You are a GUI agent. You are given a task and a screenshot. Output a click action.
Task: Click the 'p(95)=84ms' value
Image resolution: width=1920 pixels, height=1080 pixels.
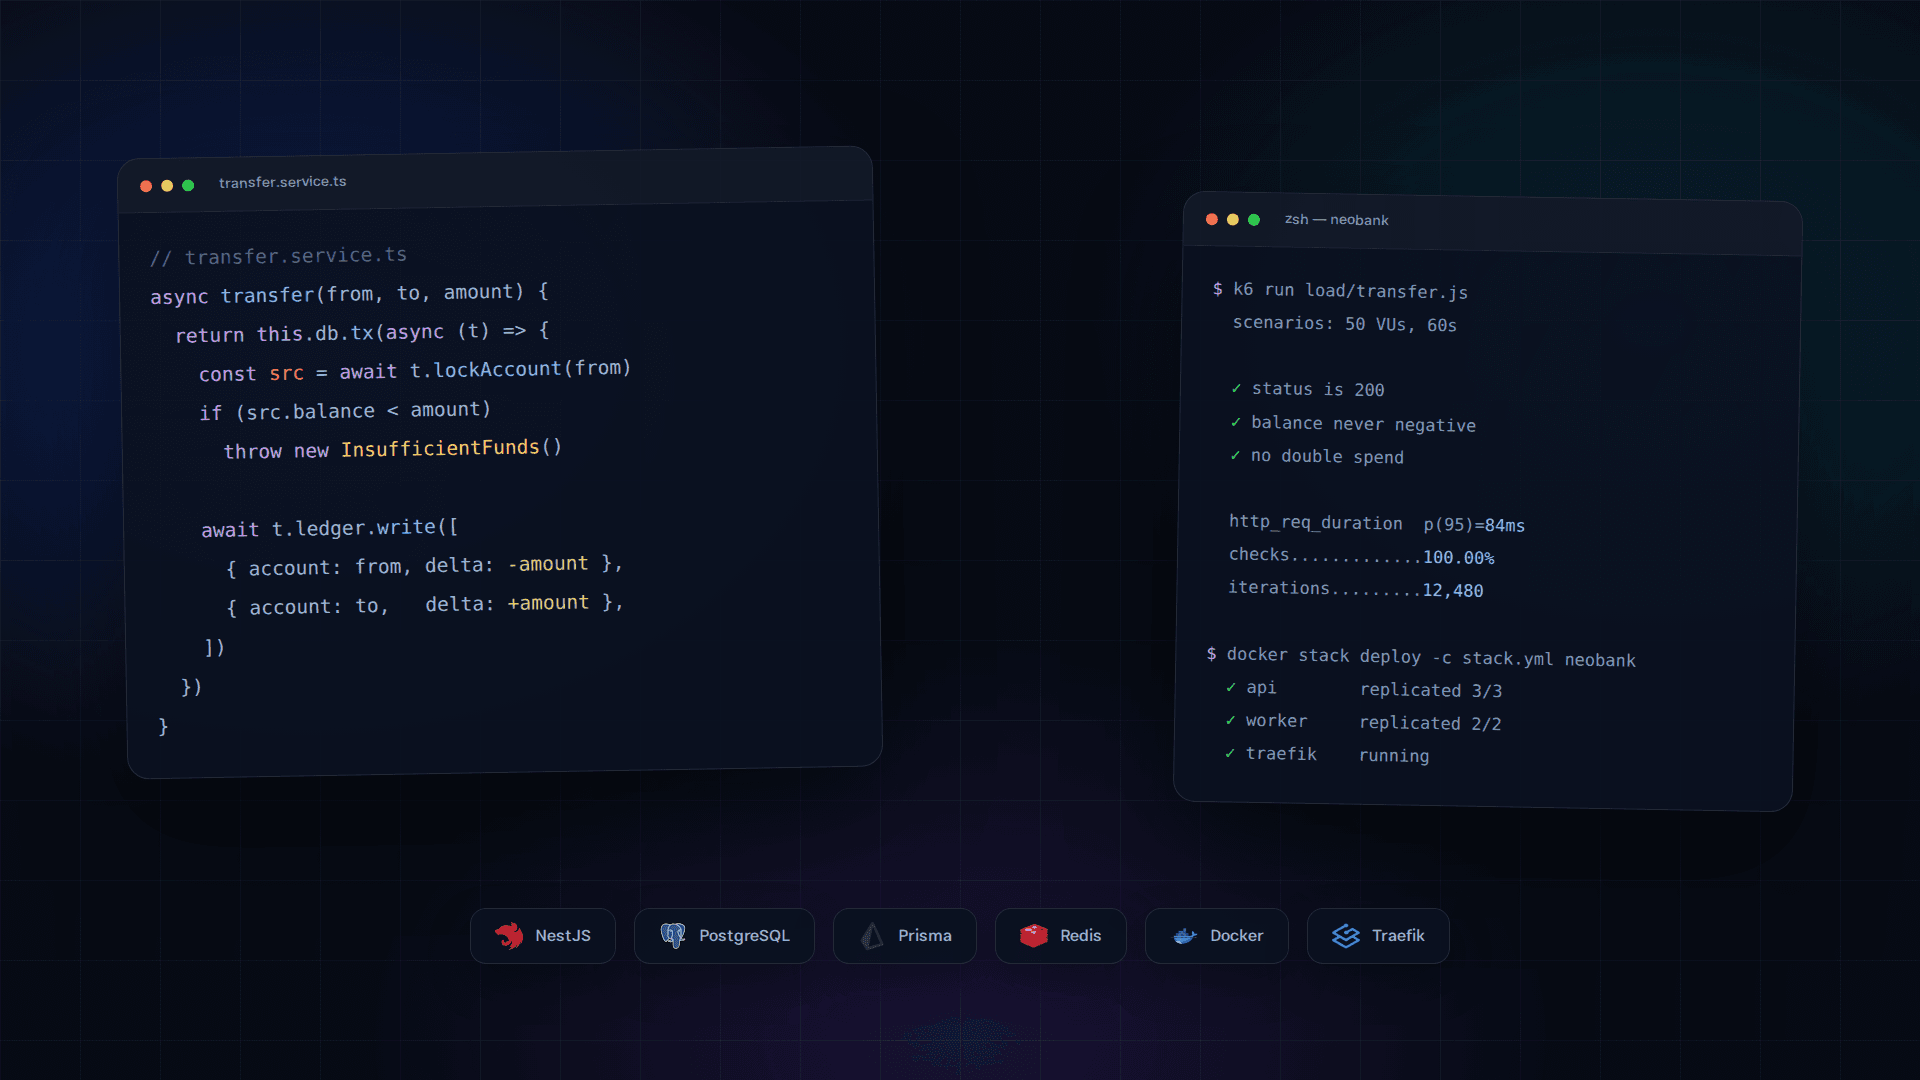point(1475,525)
